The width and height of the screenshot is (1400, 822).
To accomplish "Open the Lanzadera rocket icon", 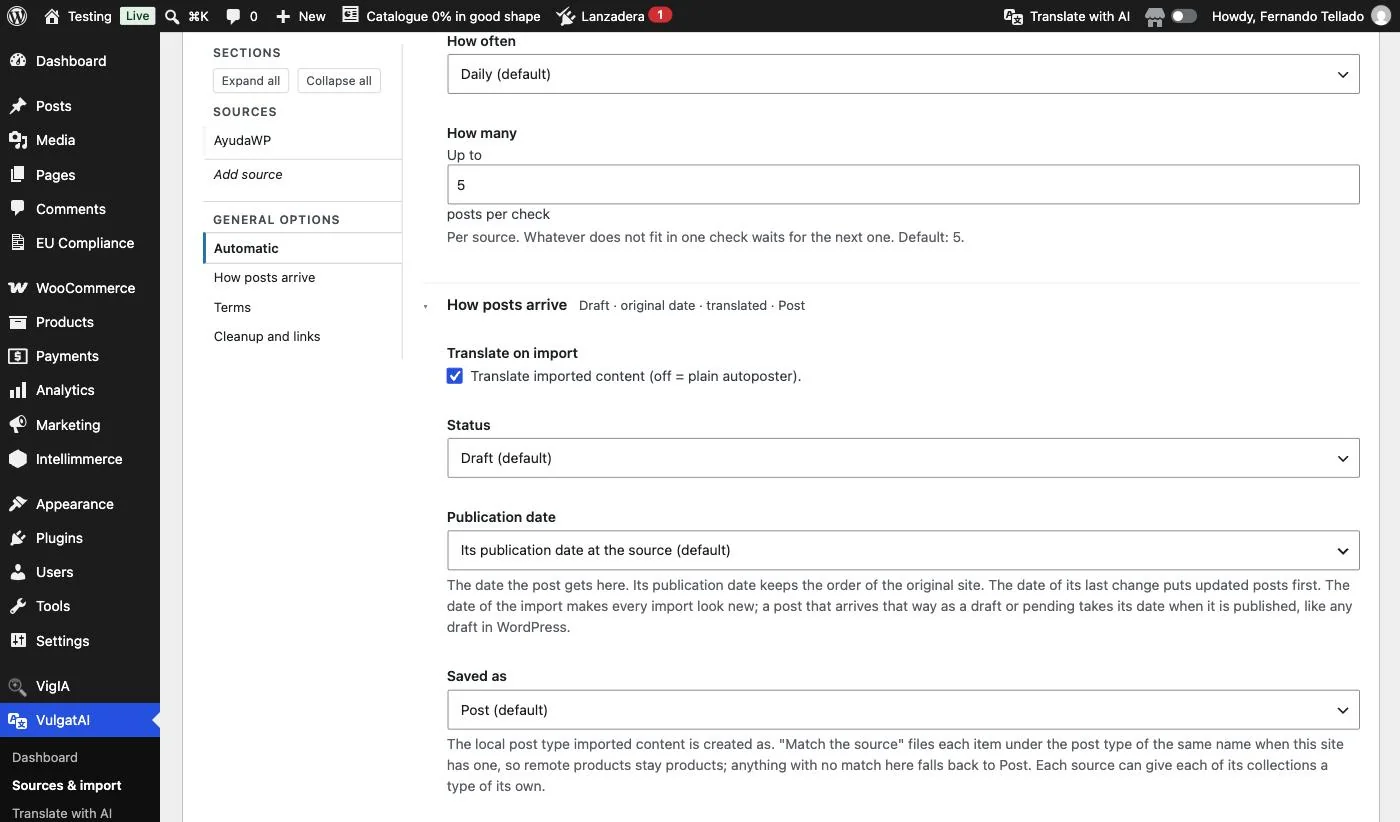I will 566,16.
